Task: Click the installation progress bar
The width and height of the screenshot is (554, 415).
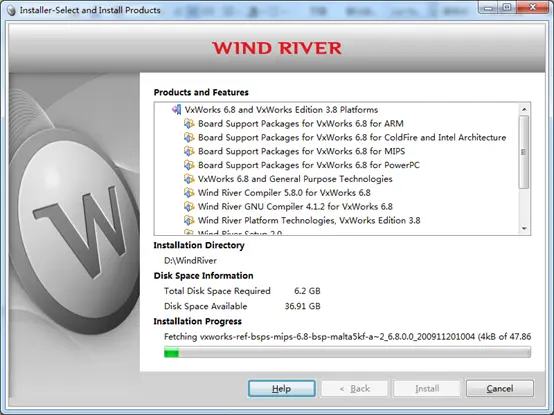Action: pyautogui.click(x=347, y=352)
